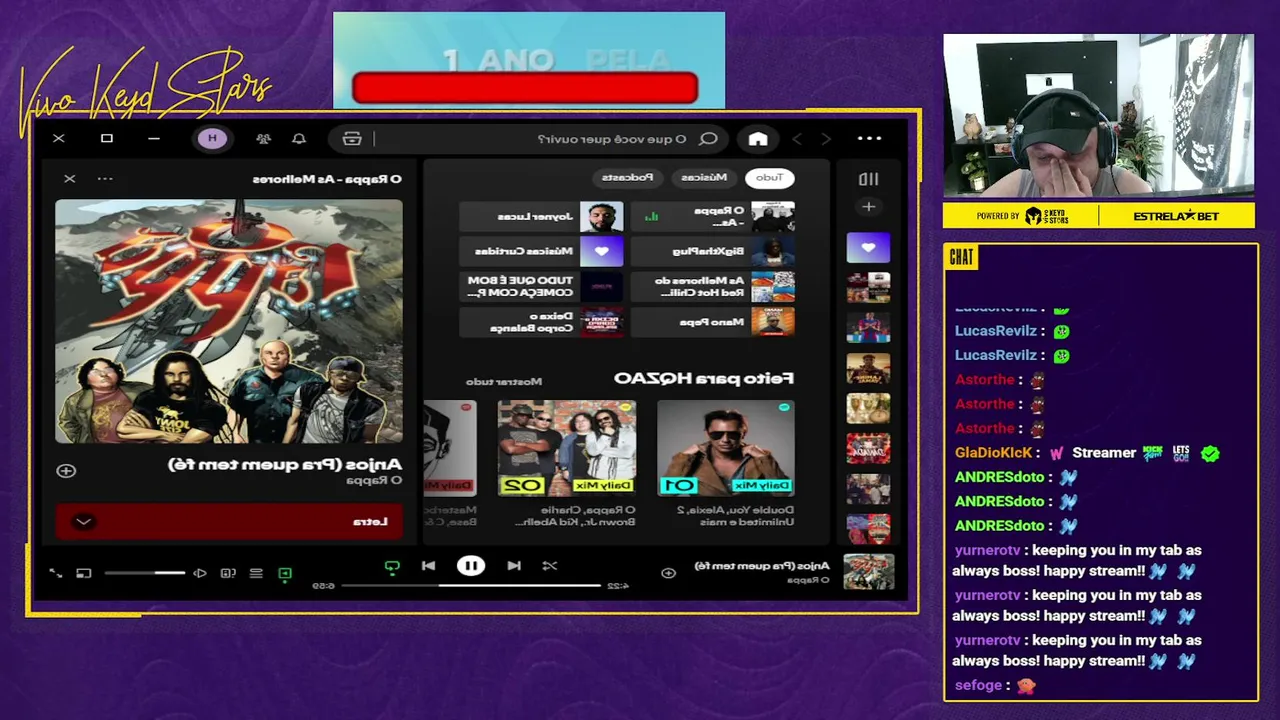Screen dimensions: 1280x720
Task: Click the '4:22' elapsed time label
Action: point(619,586)
